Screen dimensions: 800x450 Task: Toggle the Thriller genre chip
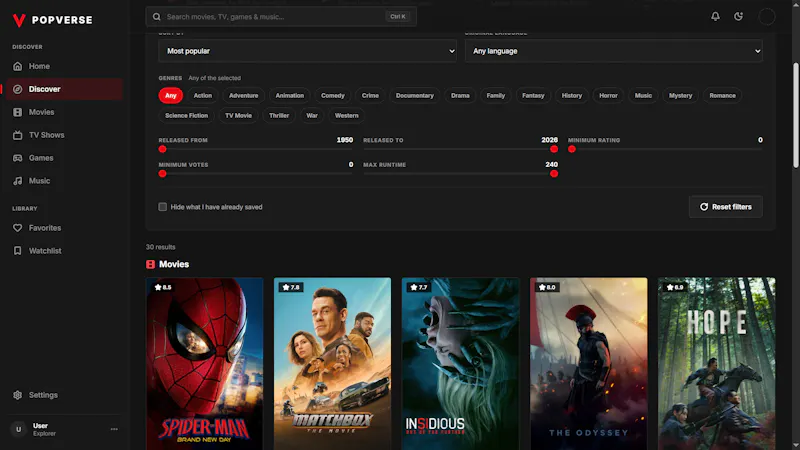279,115
